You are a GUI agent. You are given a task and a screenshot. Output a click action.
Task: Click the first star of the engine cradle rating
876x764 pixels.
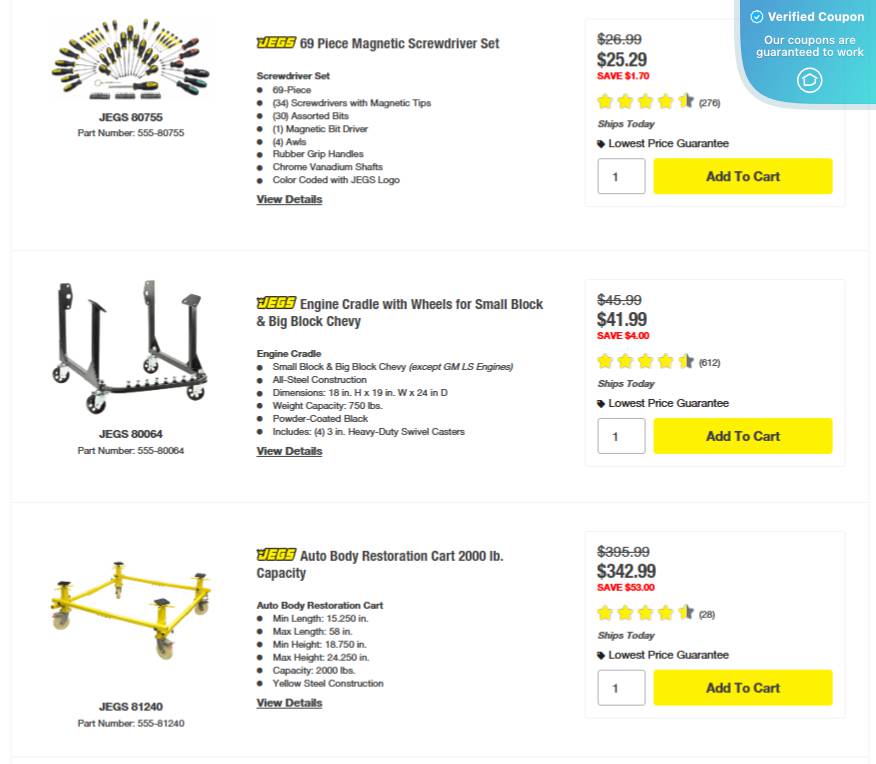pyautogui.click(x=605, y=361)
